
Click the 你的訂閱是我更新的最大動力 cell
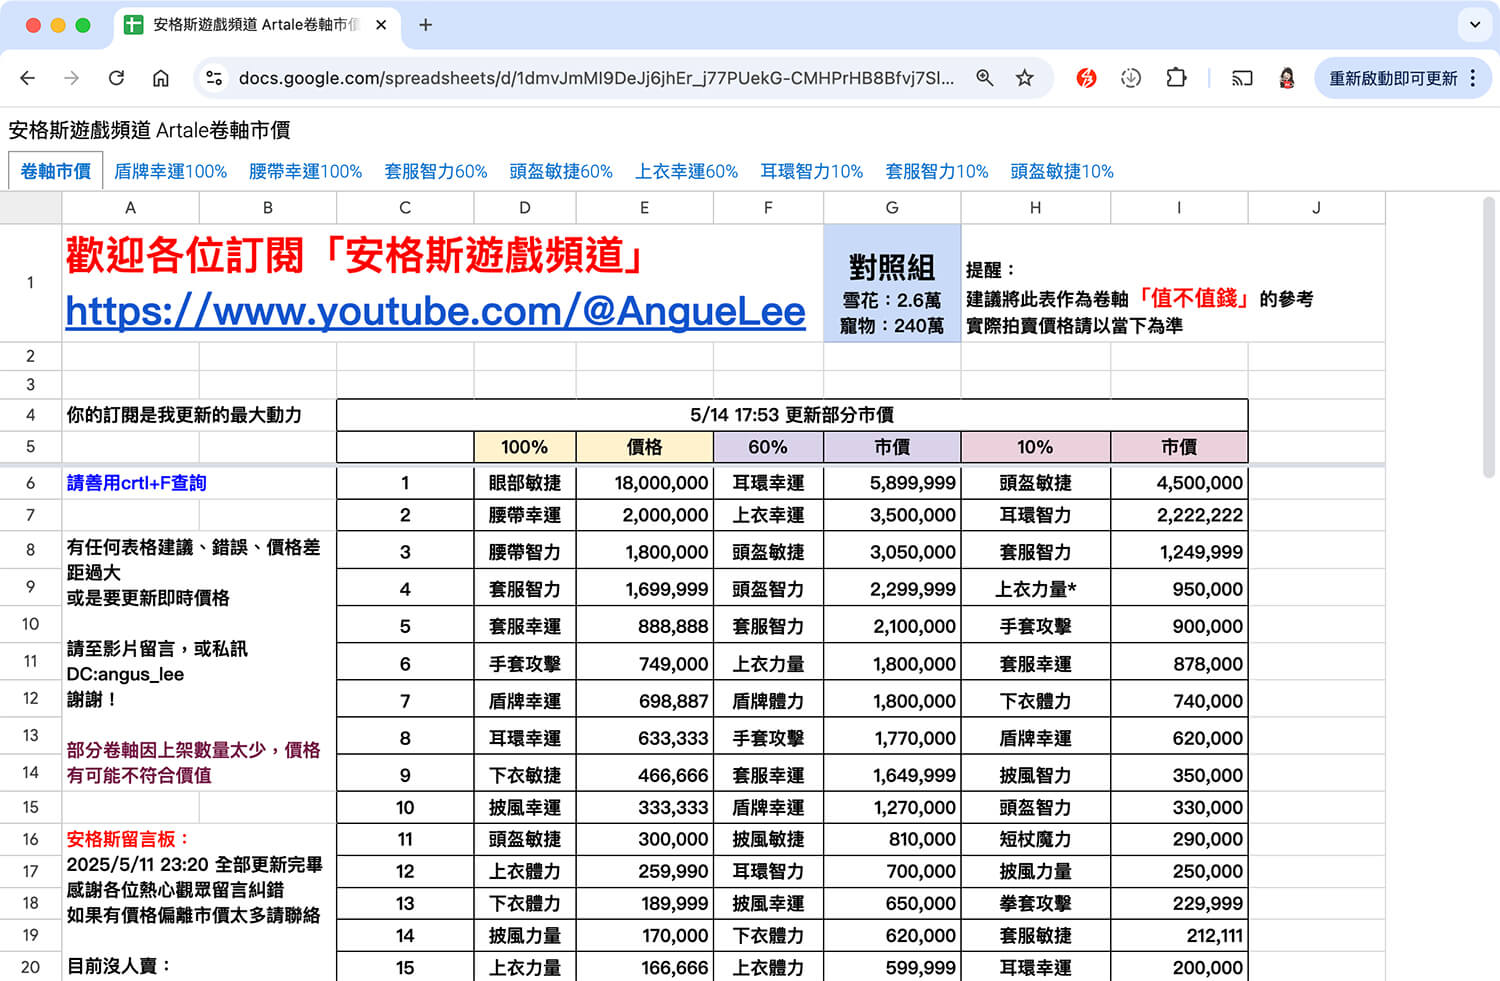(x=199, y=415)
